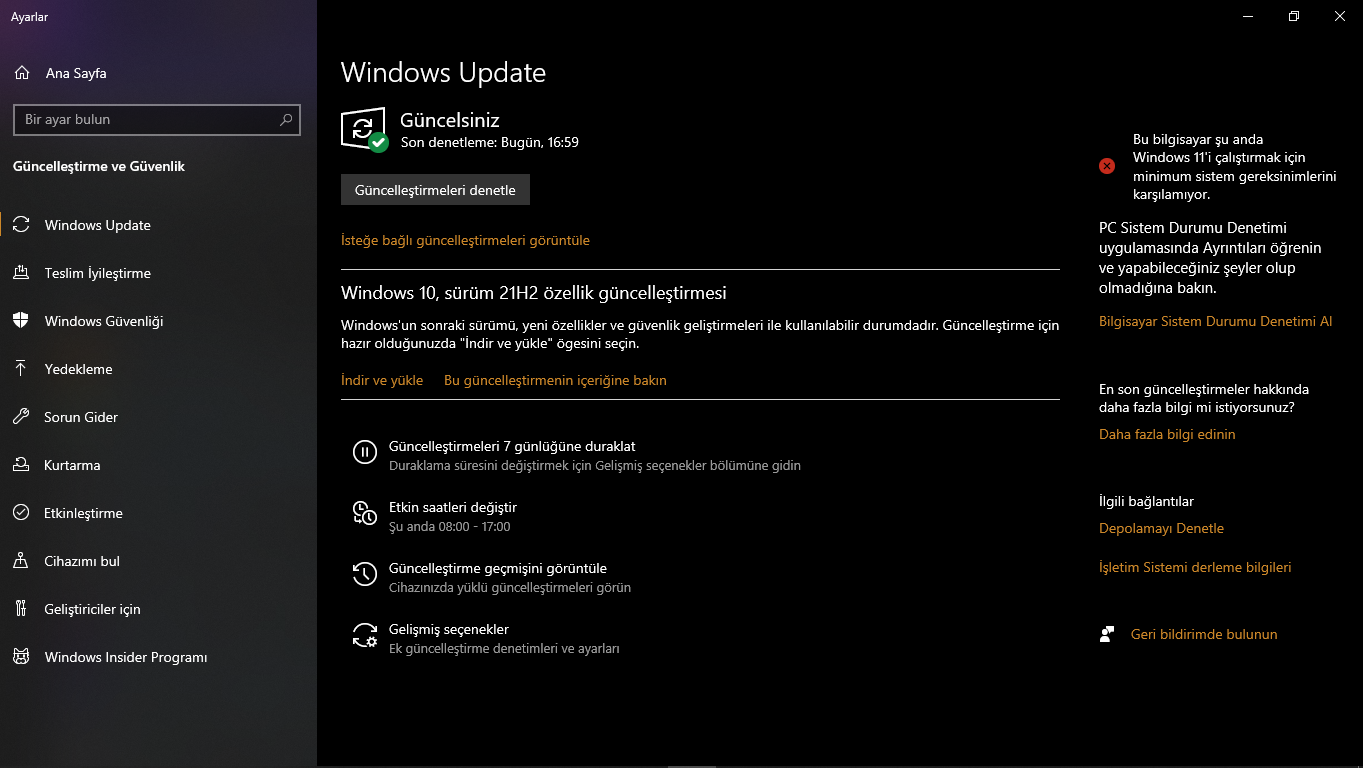1363x768 pixels.
Task: Click the Yedekleme upload arrow icon
Action: click(x=21, y=369)
